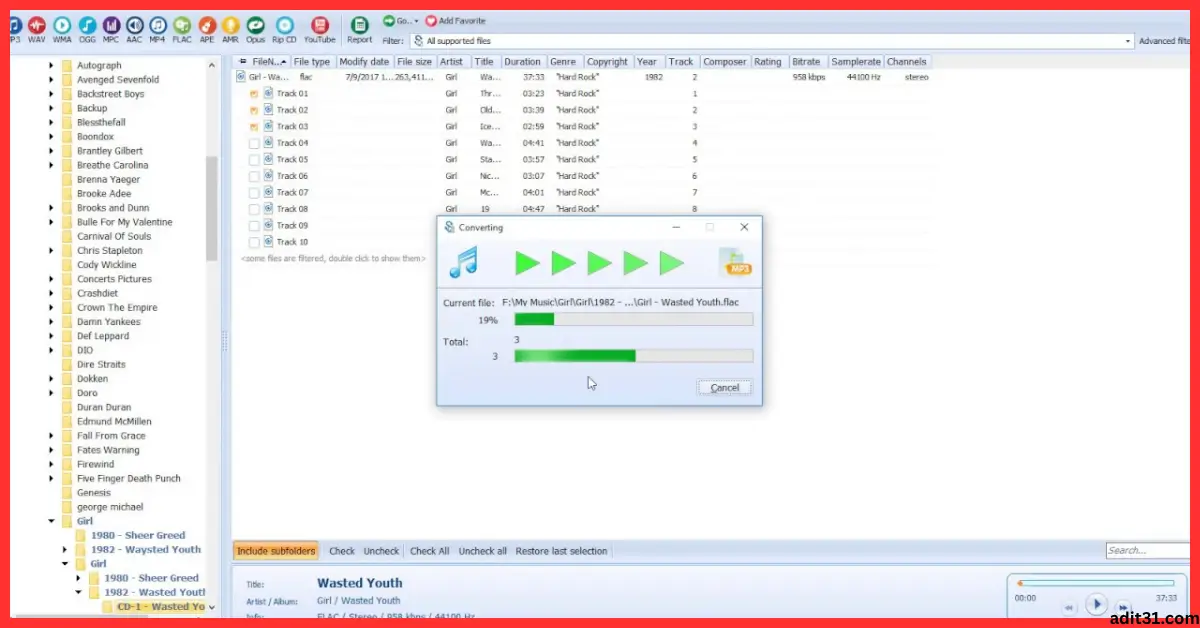Click file icon of Track 07 row
This screenshot has height=628, width=1200.
[268, 192]
